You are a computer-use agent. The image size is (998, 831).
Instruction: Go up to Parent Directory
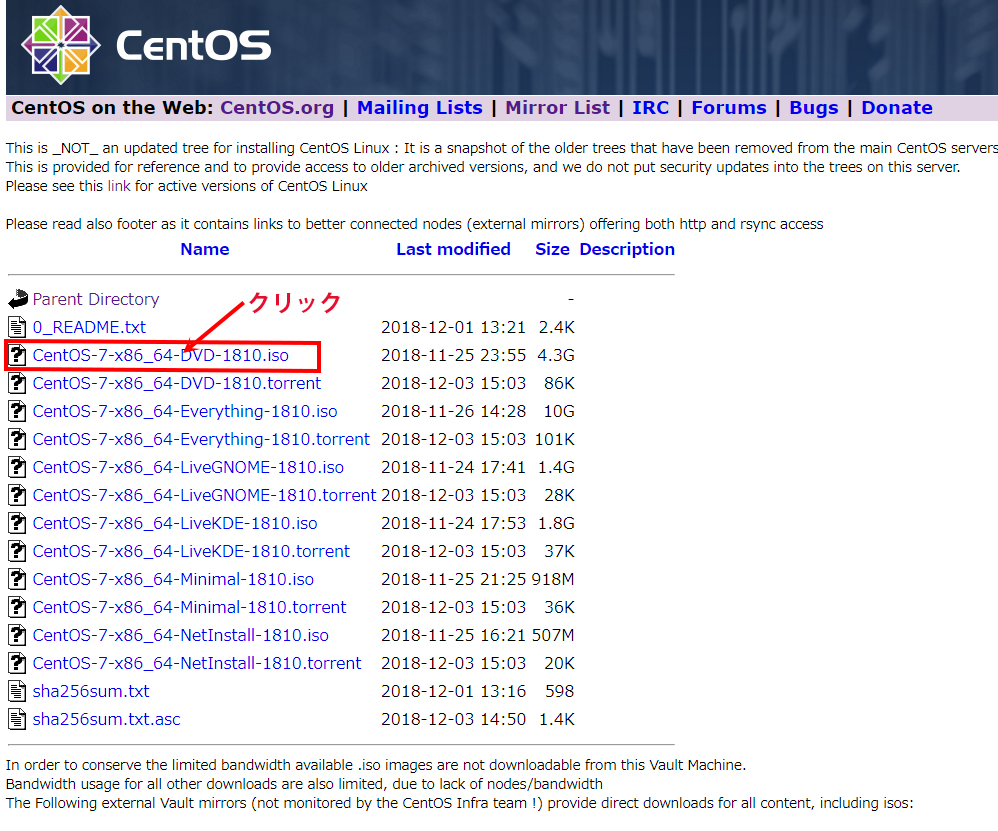pyautogui.click(x=96, y=299)
